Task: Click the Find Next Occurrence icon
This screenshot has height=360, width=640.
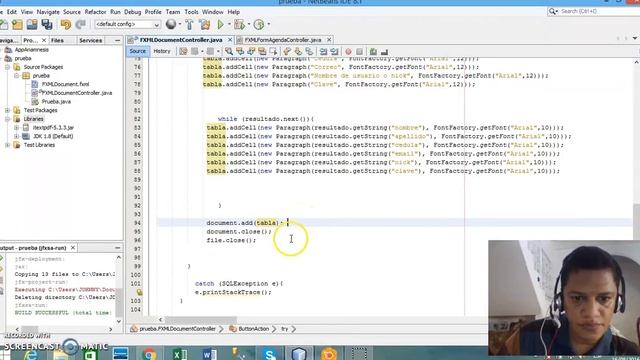Action: coord(251,51)
